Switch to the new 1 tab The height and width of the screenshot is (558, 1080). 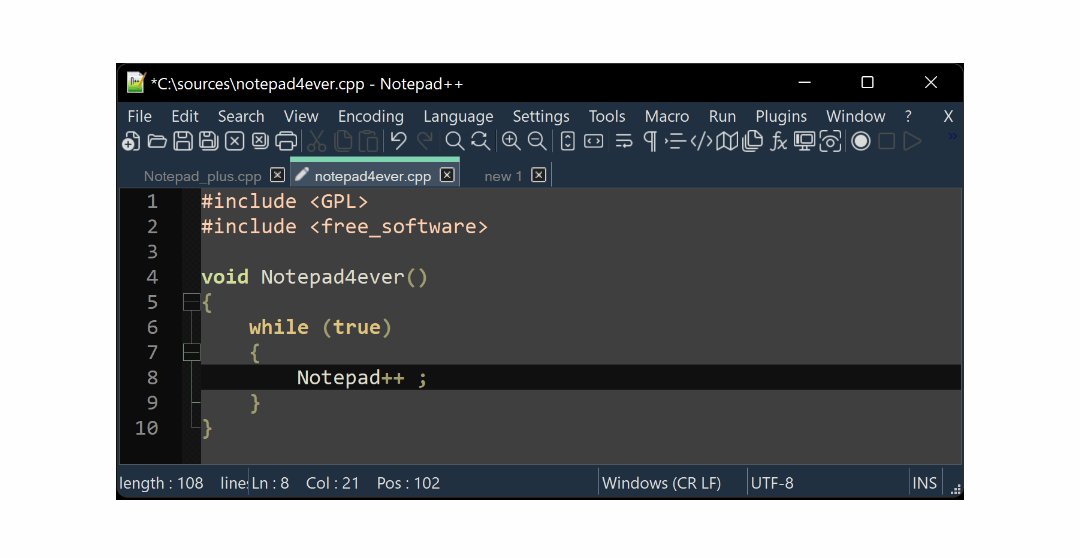coord(503,176)
